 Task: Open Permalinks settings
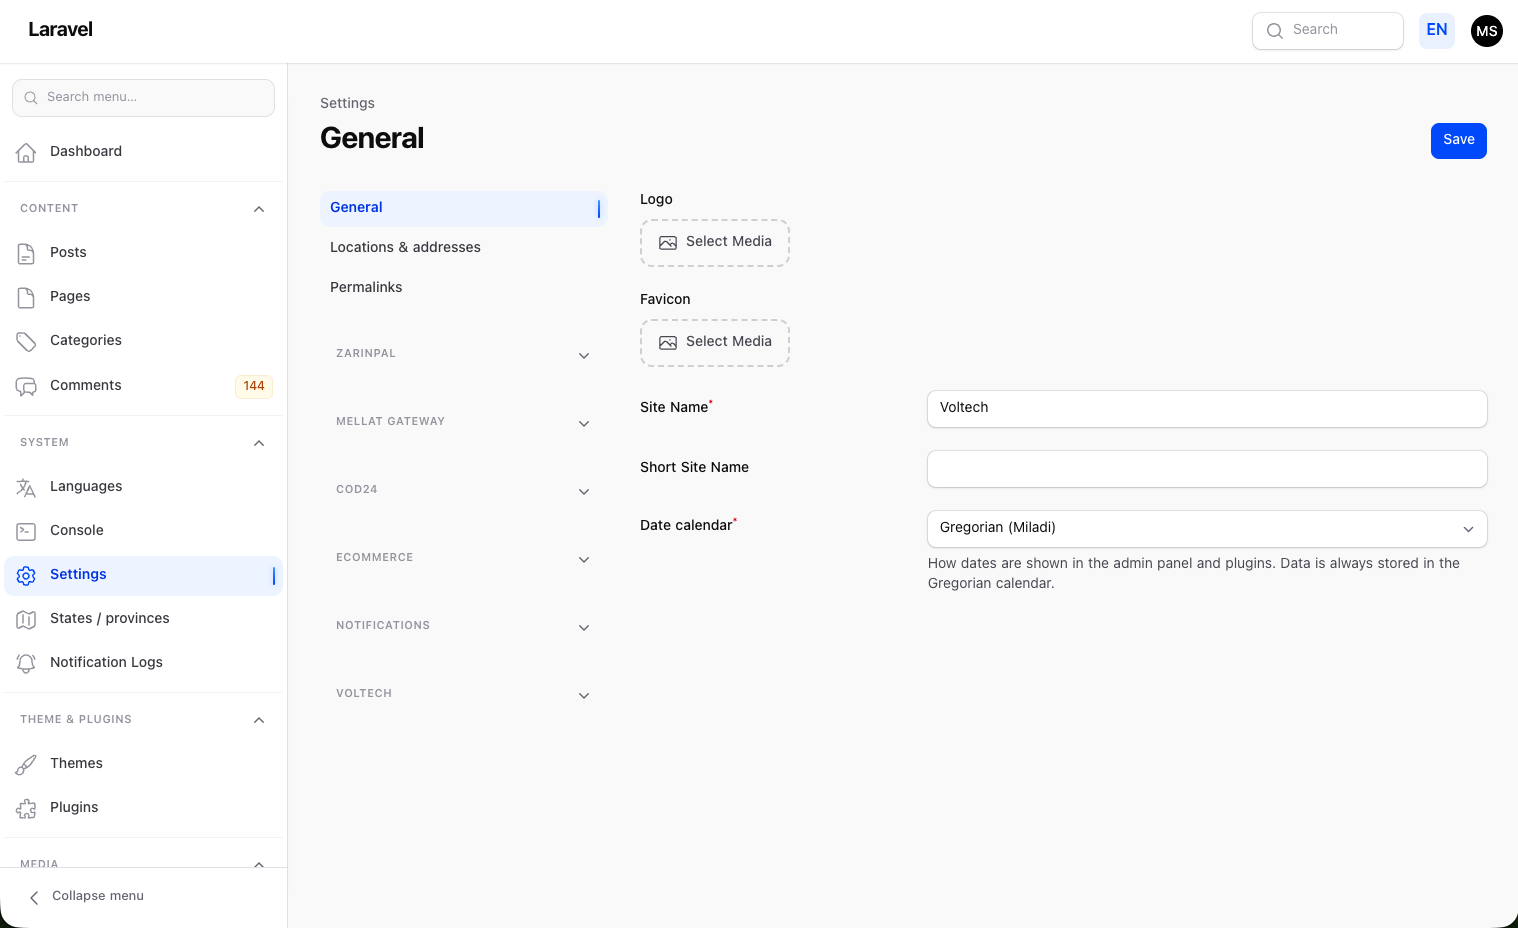463,288
